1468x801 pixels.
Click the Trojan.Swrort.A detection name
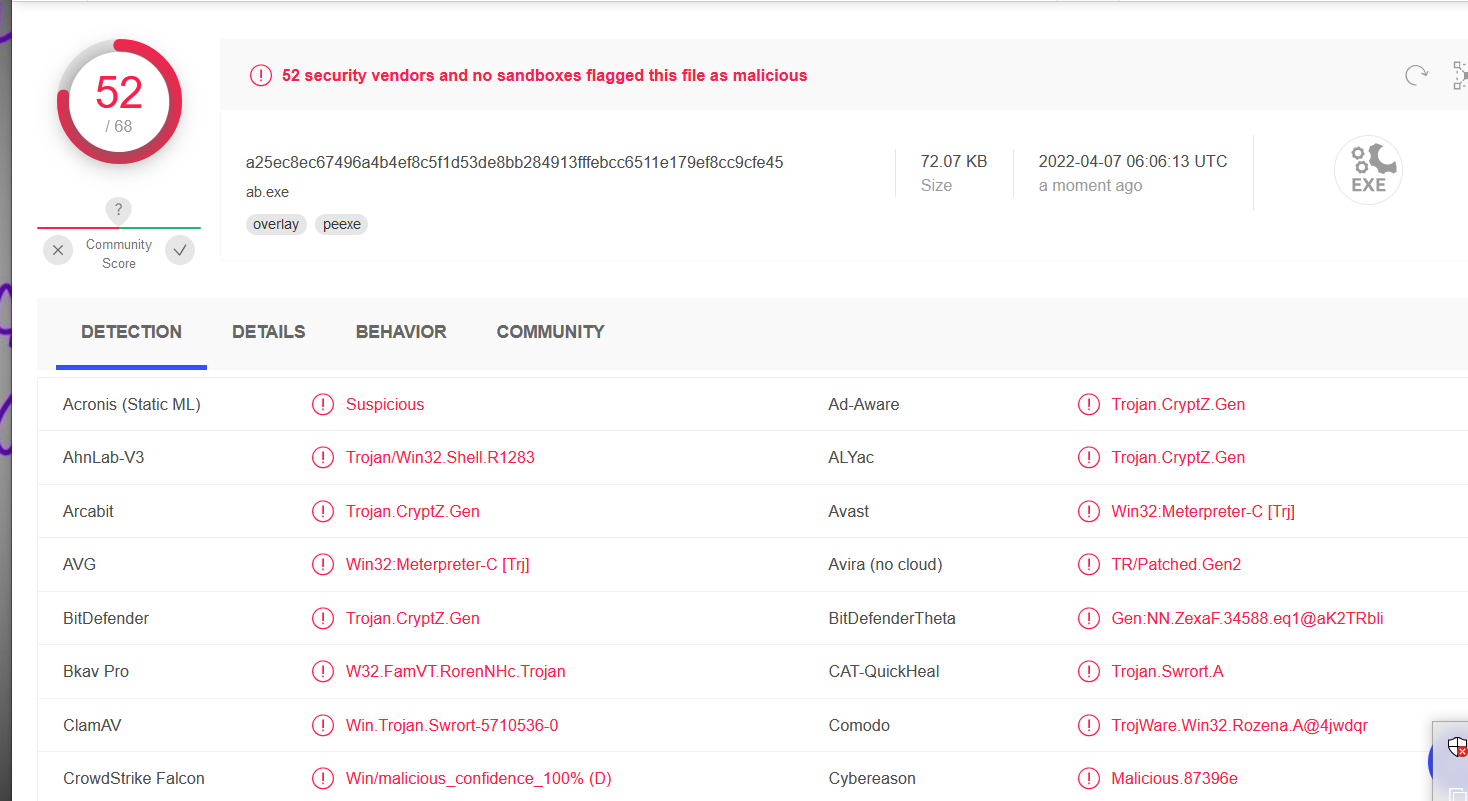[x=1168, y=671]
